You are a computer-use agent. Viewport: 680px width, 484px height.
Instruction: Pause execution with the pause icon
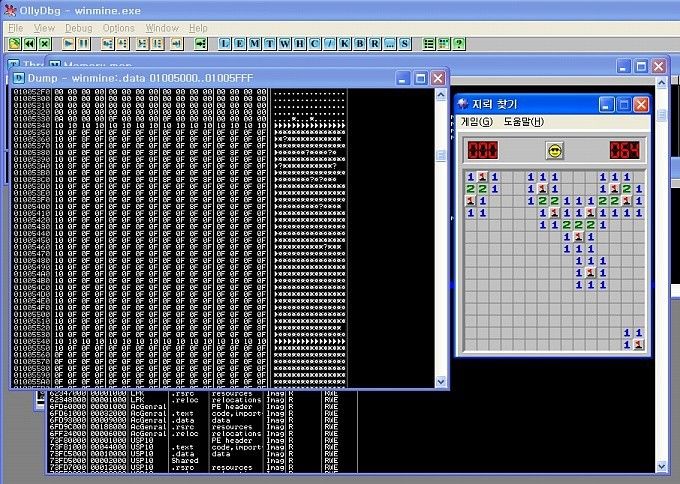[x=84, y=43]
